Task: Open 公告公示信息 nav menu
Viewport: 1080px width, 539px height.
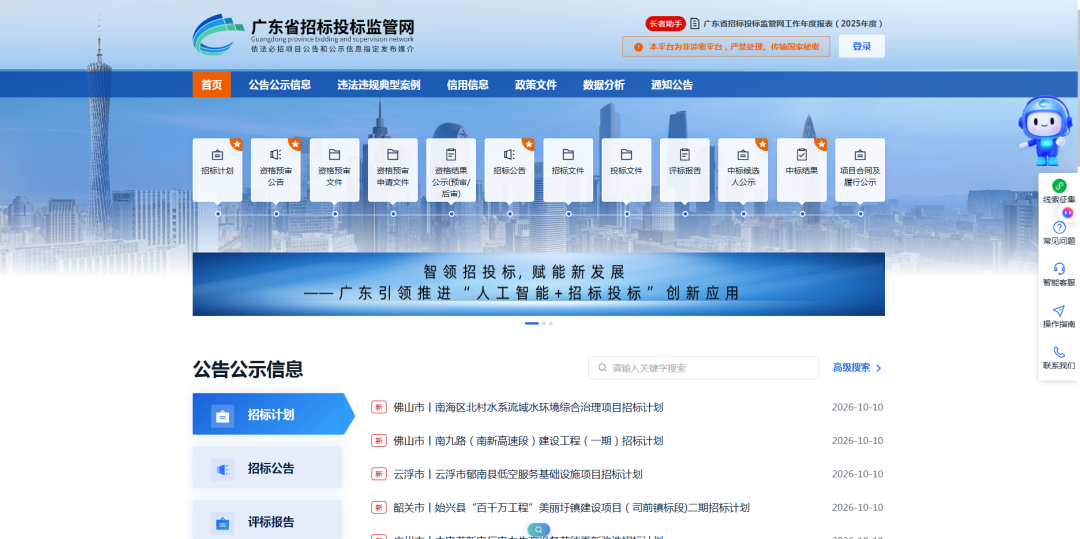Action: (280, 85)
